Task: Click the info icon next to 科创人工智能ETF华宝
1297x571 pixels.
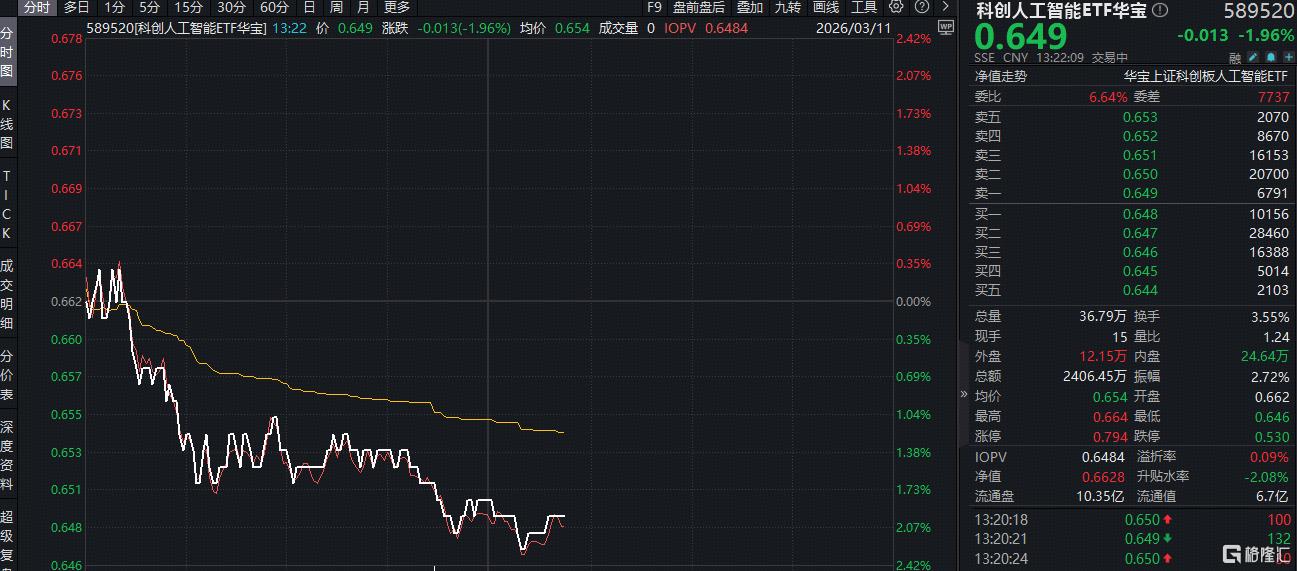Action: 1159,10
